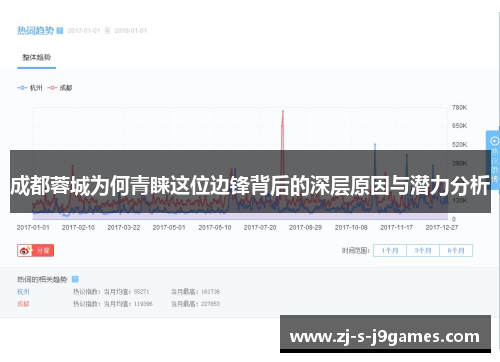Open the 杭州 keyword link

23,292
